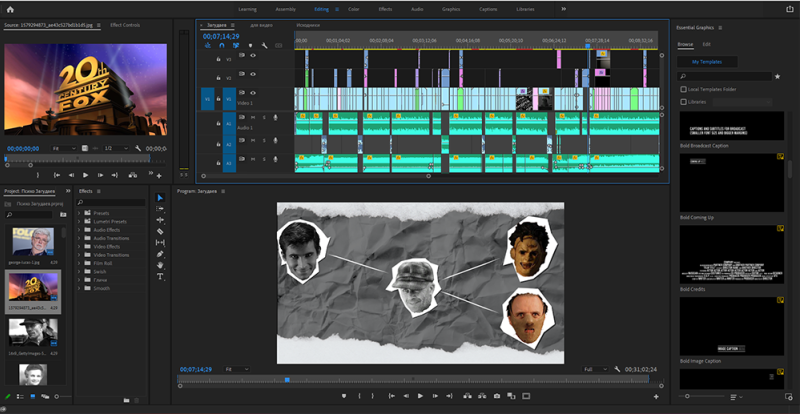
Task: Select the Hand tool
Action: click(x=160, y=265)
